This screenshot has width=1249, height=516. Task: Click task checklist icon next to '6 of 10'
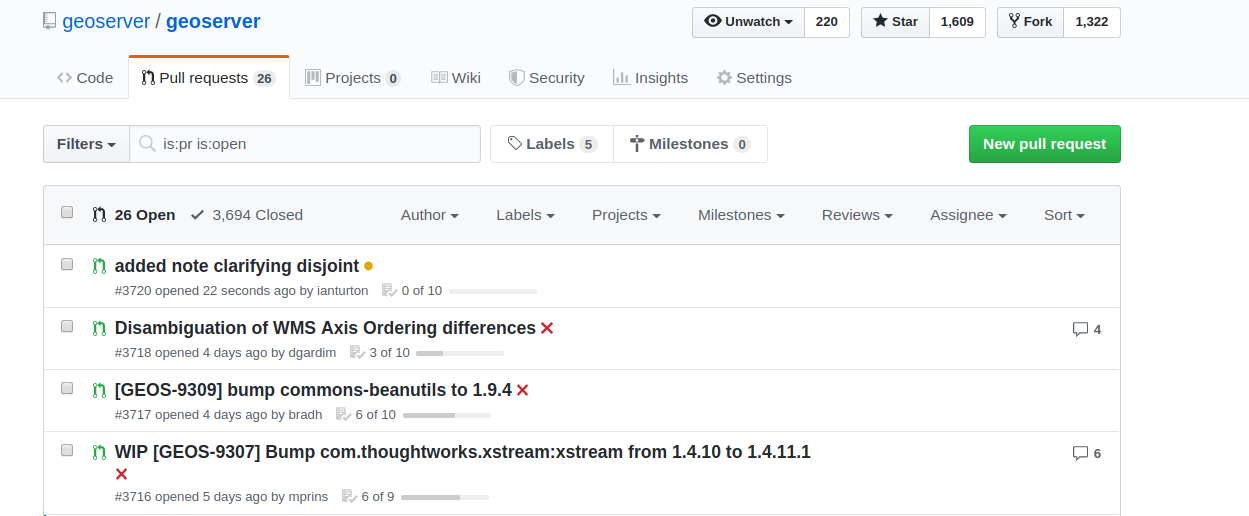click(x=343, y=415)
